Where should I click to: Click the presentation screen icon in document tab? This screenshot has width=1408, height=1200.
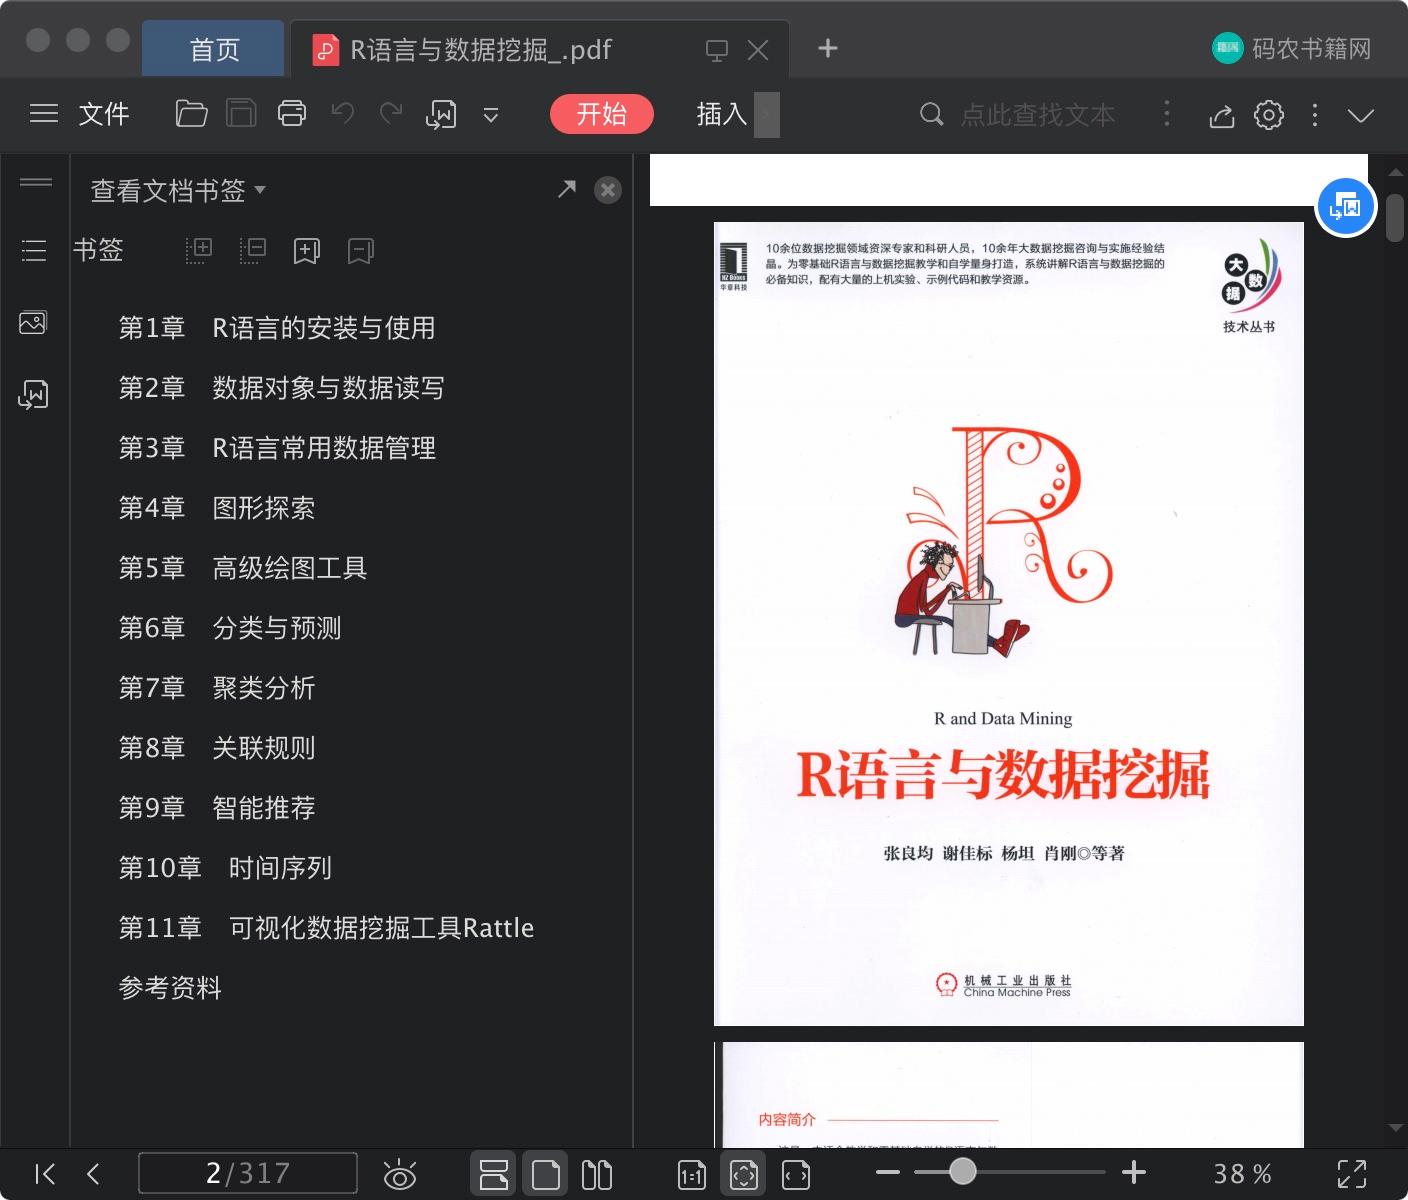click(x=717, y=50)
